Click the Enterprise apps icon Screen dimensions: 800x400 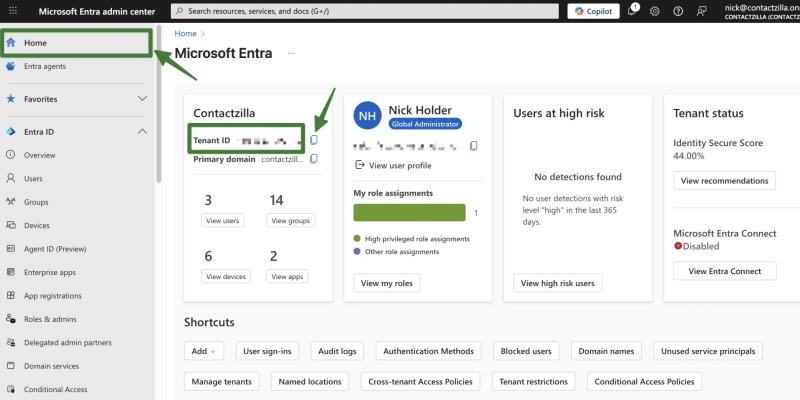11,272
